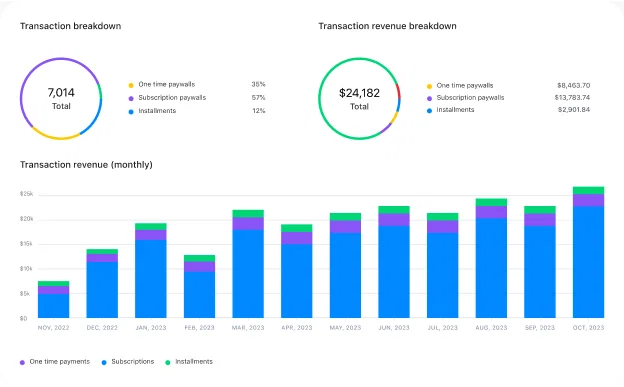
Task: Click the blue Subscriptions segment of JUL, 2023 bar
Action: (443, 275)
